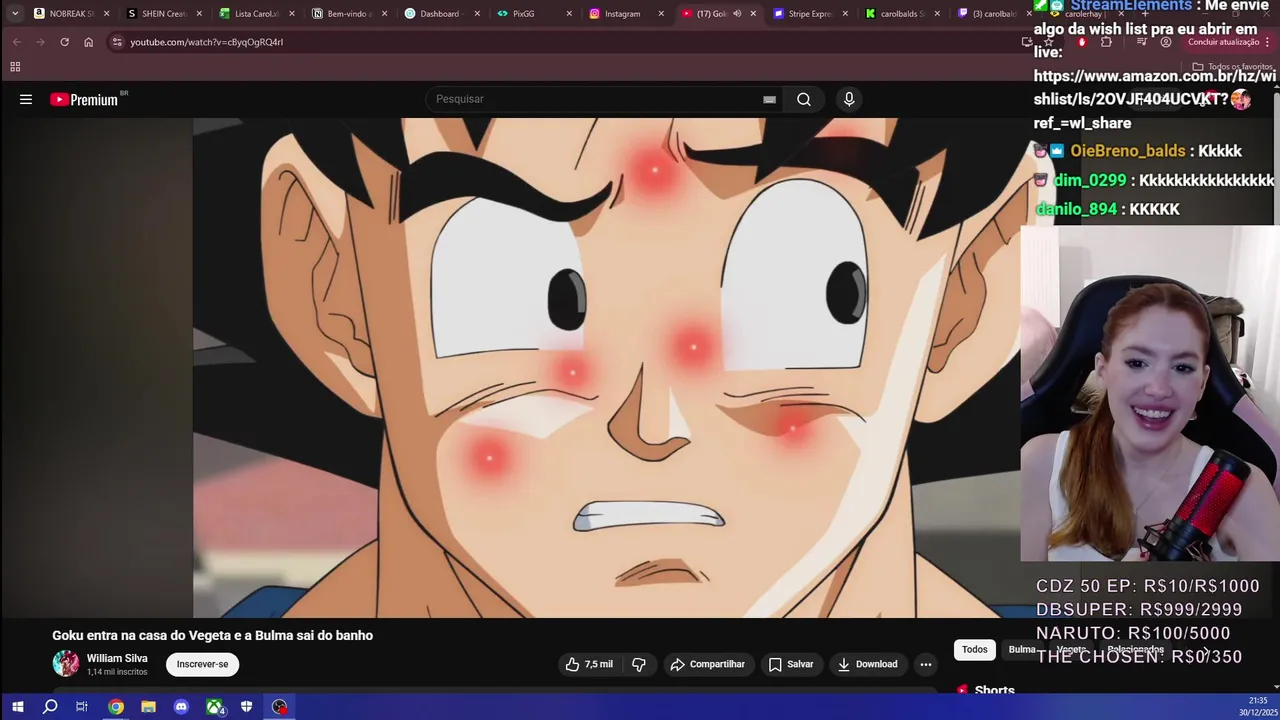Like the video with thumbs-up button
Screen dimensions: 1280x720
point(588,664)
